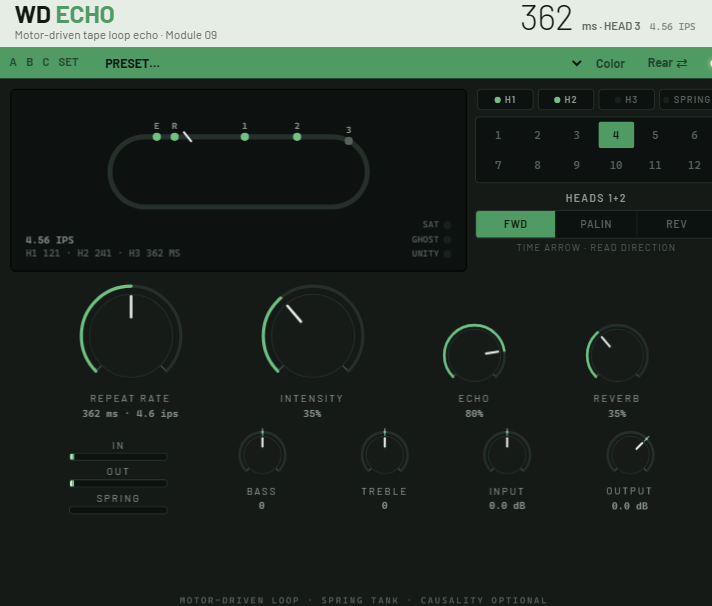Click the OUT level meter
The width and height of the screenshot is (712, 606).
[118, 483]
